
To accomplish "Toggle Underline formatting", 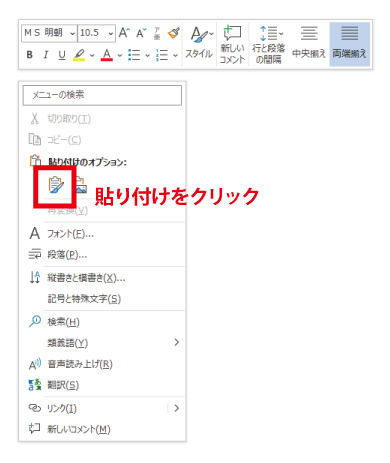I will tap(62, 55).
